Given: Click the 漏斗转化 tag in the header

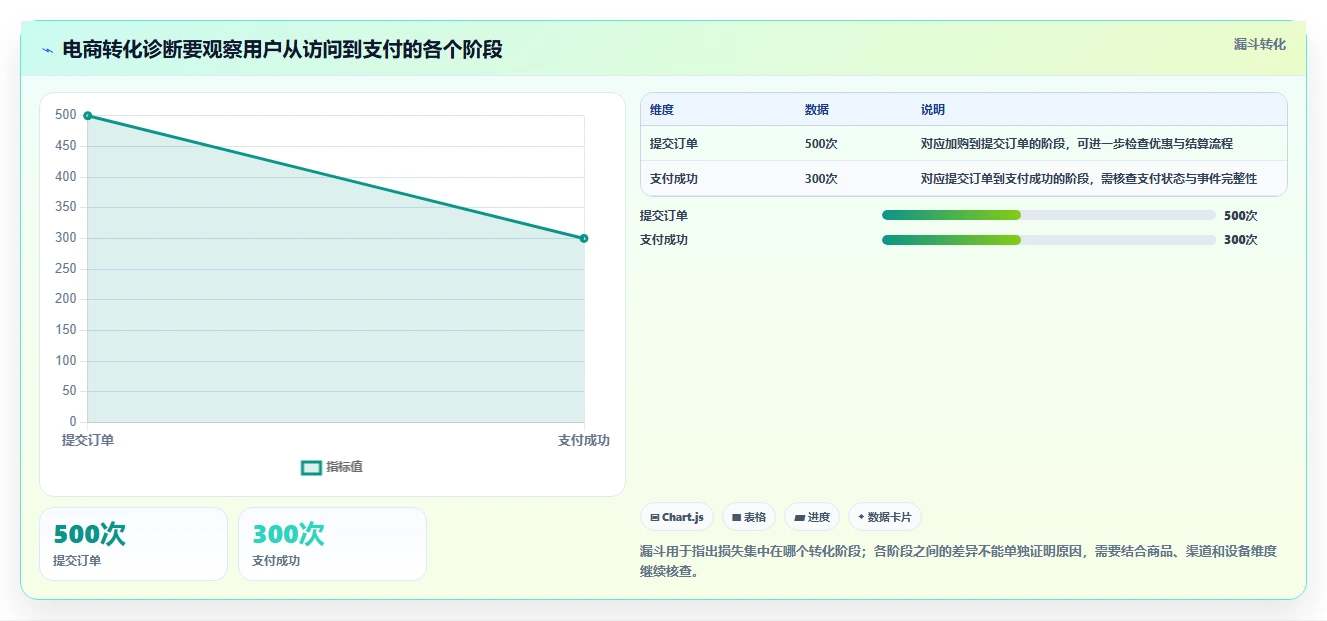Looking at the screenshot, I should click(1259, 44).
